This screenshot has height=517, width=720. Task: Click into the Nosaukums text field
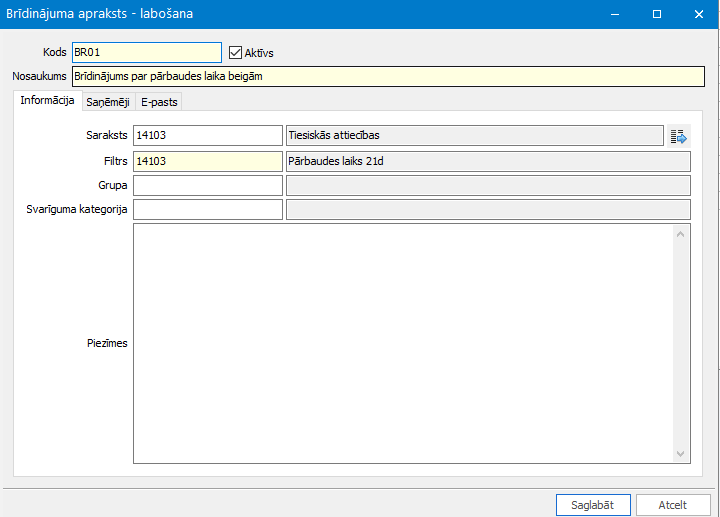click(388, 76)
